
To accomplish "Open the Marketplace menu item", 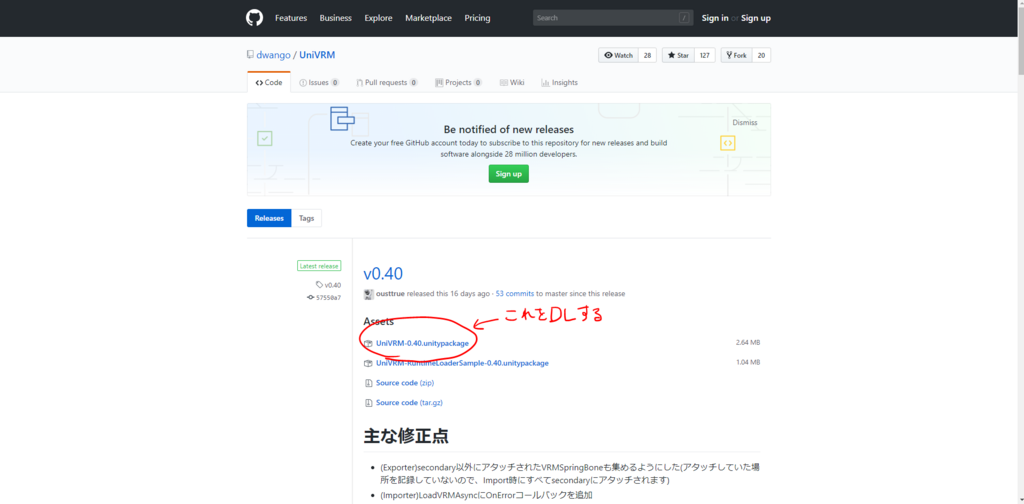I will [x=428, y=18].
